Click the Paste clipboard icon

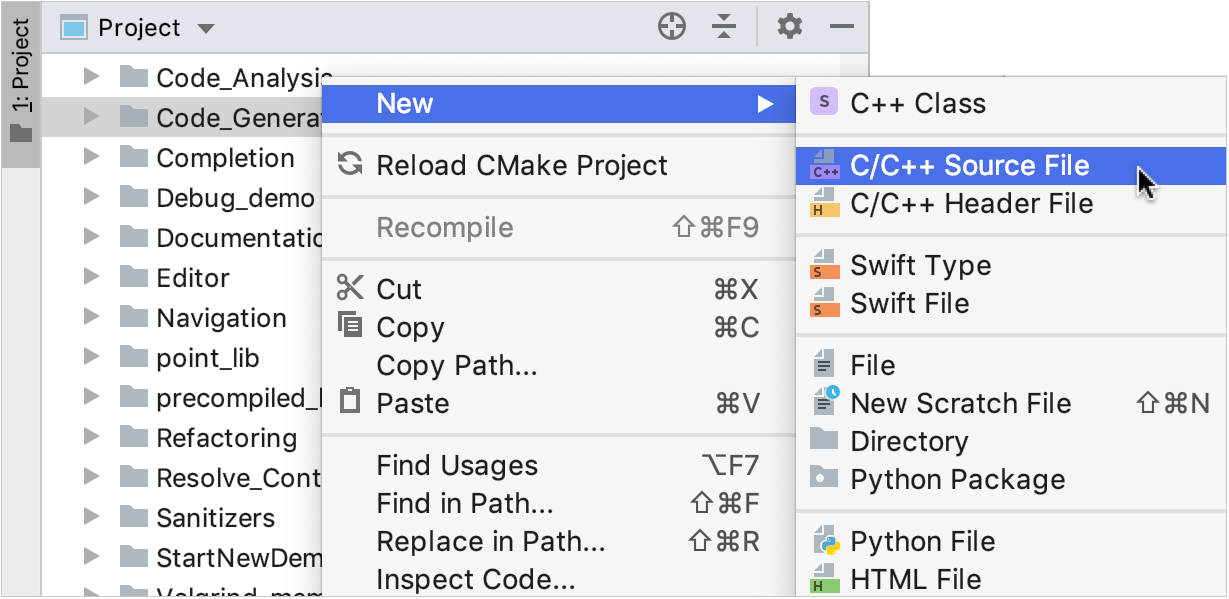tap(349, 402)
